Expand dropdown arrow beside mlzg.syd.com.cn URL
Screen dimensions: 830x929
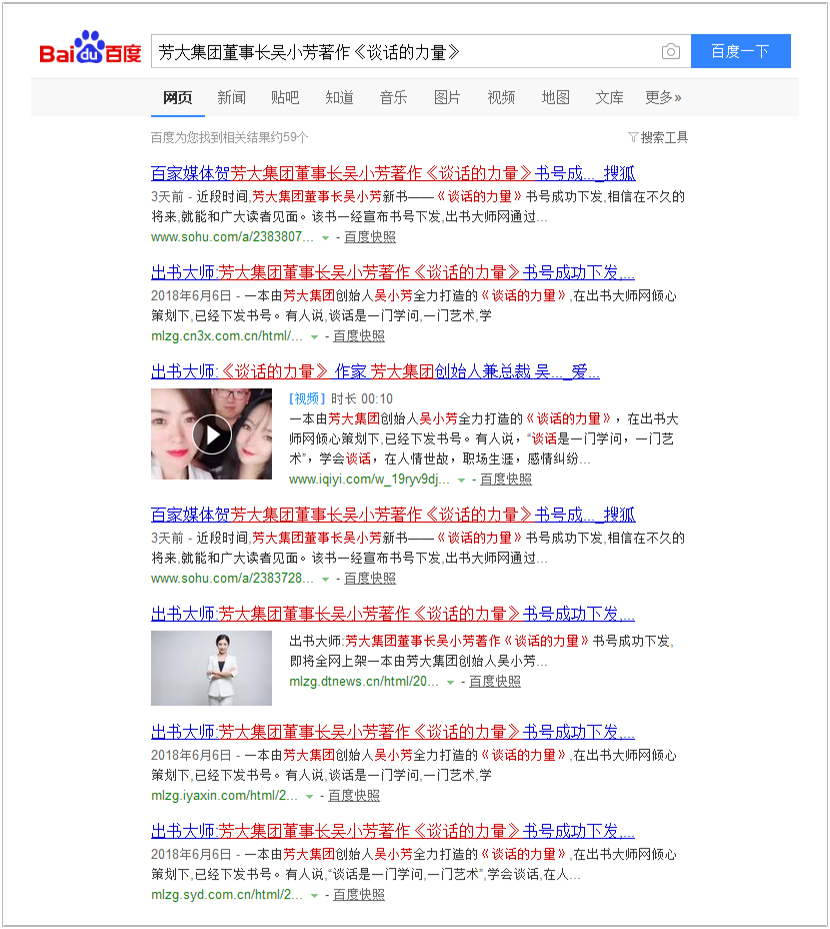click(314, 895)
